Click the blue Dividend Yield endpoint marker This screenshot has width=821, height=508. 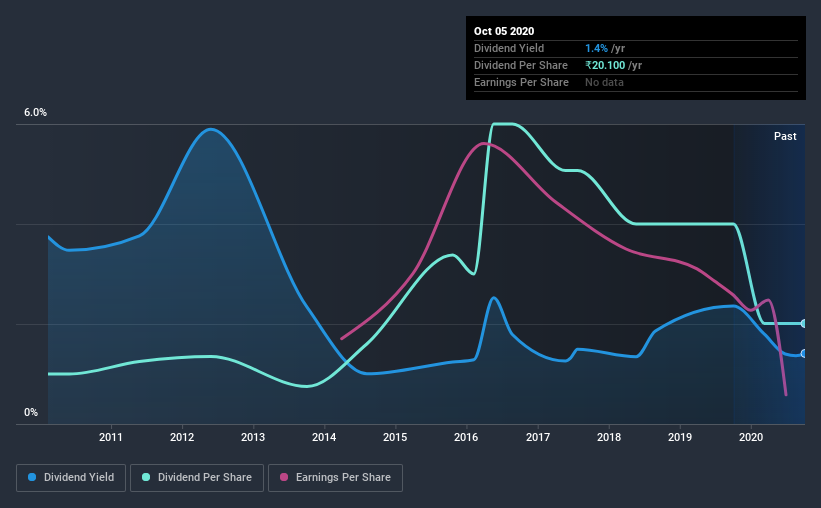coord(803,354)
